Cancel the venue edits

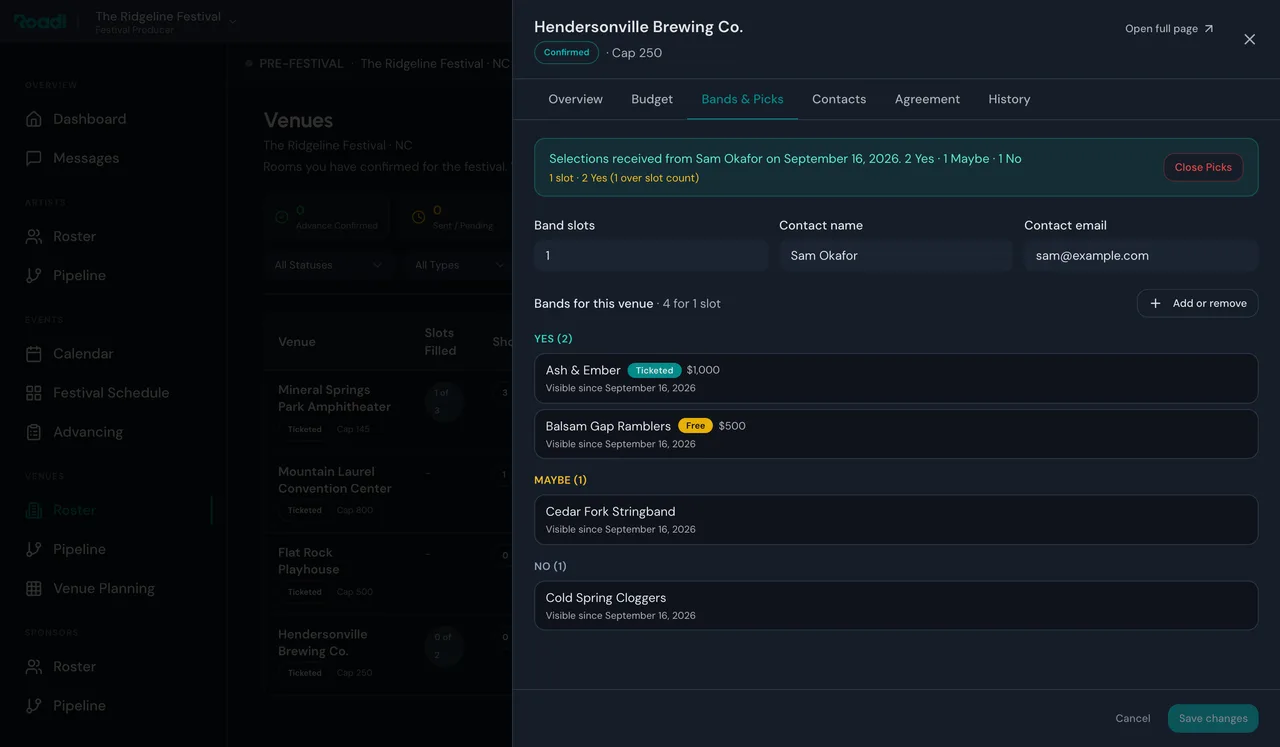pyautogui.click(x=1133, y=718)
